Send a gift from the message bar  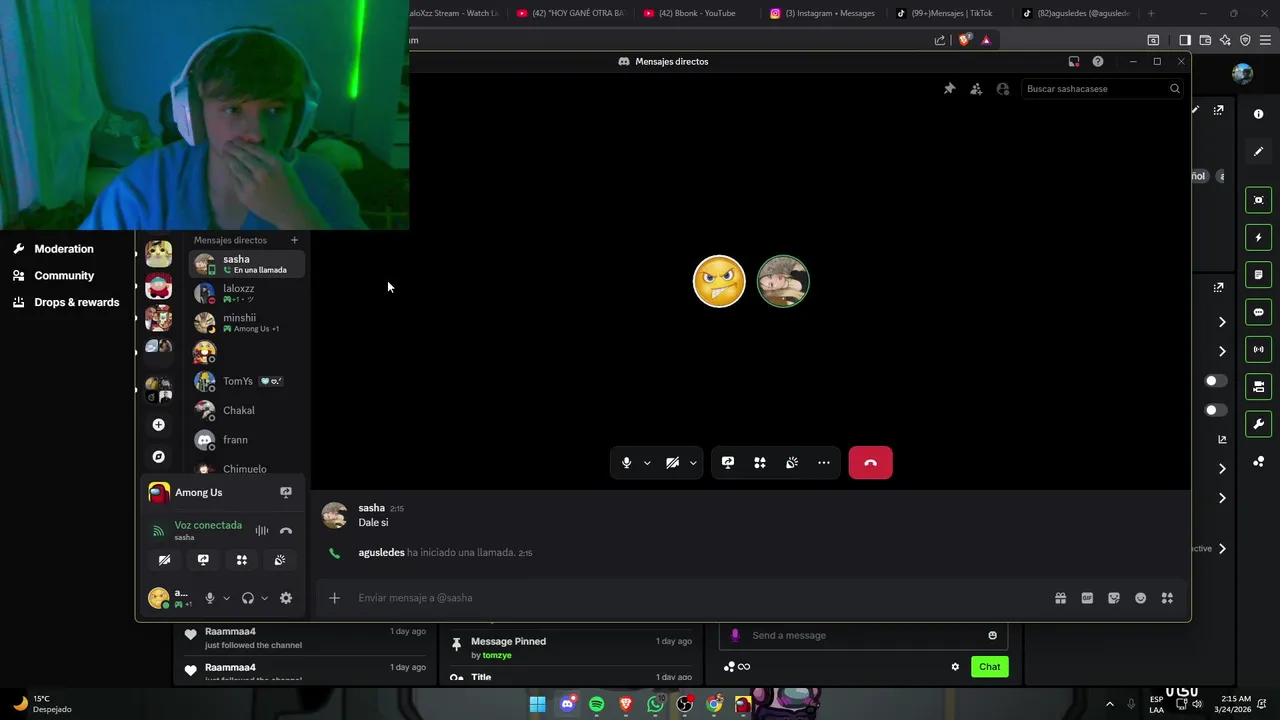[1061, 598]
